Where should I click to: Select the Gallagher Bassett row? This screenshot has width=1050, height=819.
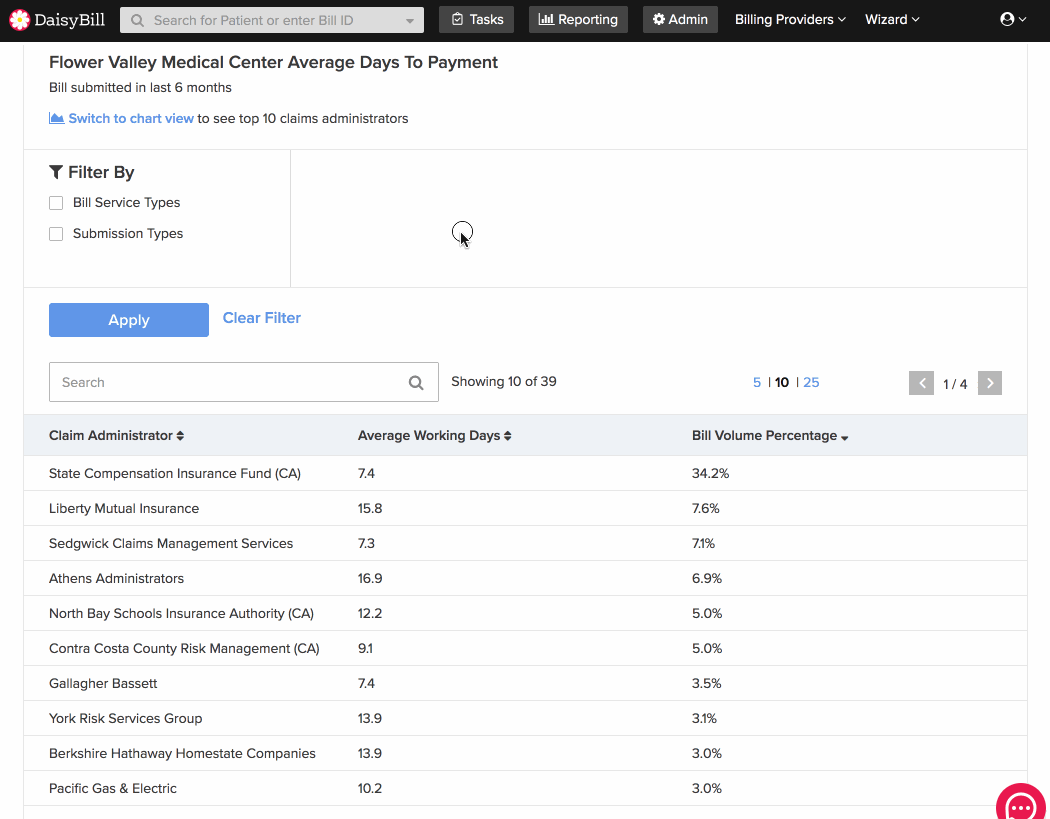525,683
